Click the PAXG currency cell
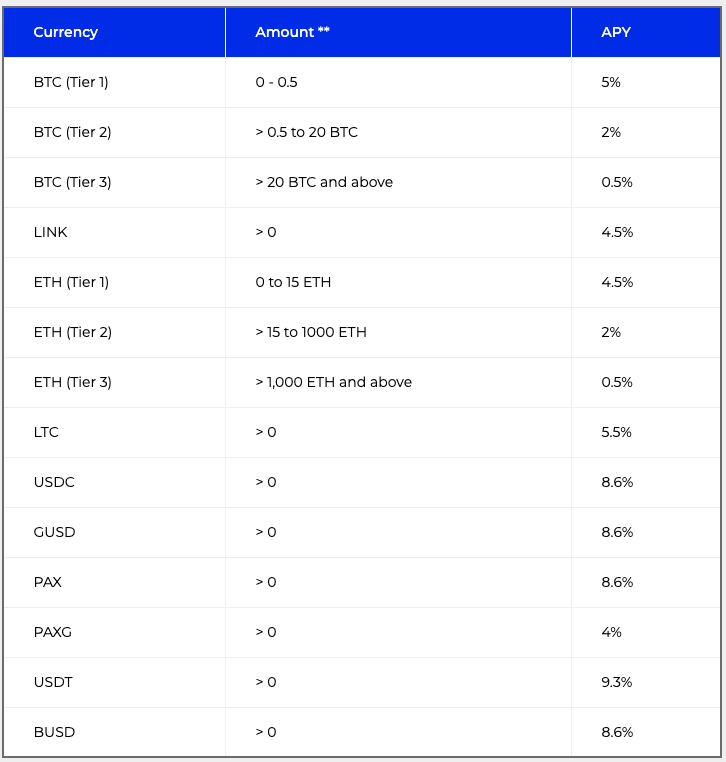This screenshot has width=726, height=762. point(52,632)
